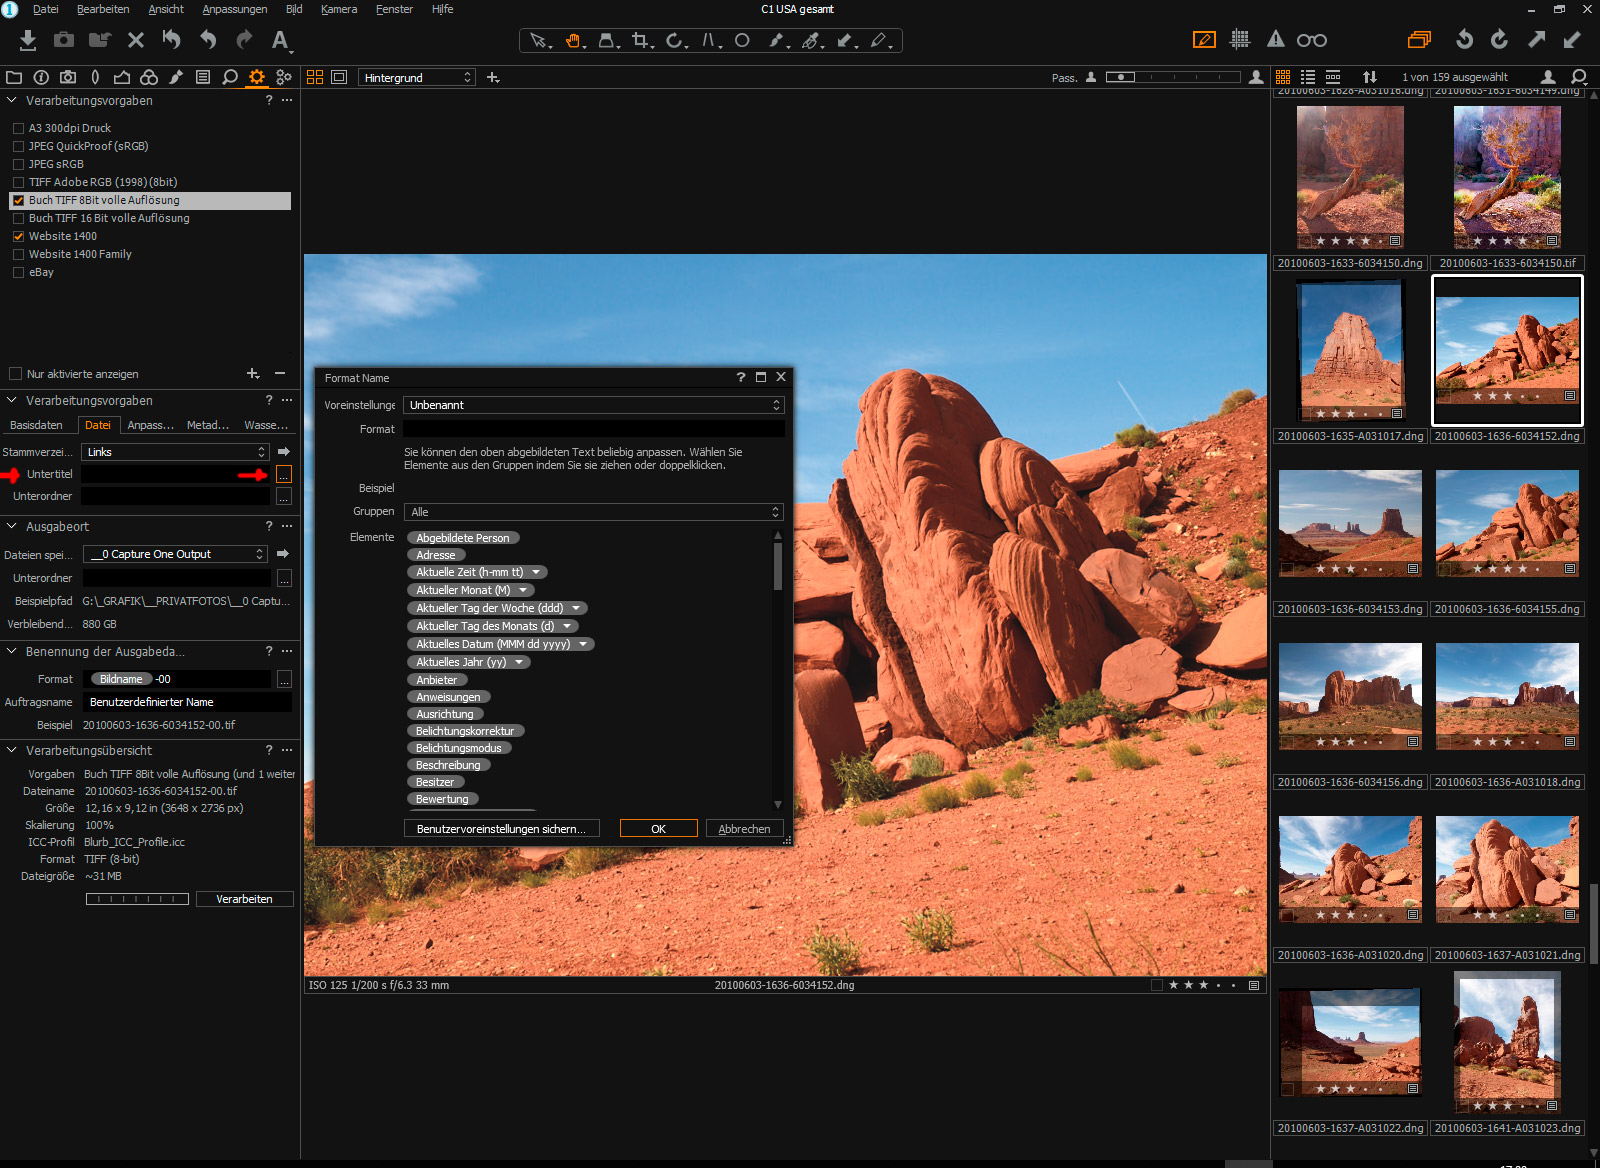Switch to the Wasse... watermark tab
1600x1168 pixels.
[x=266, y=425]
